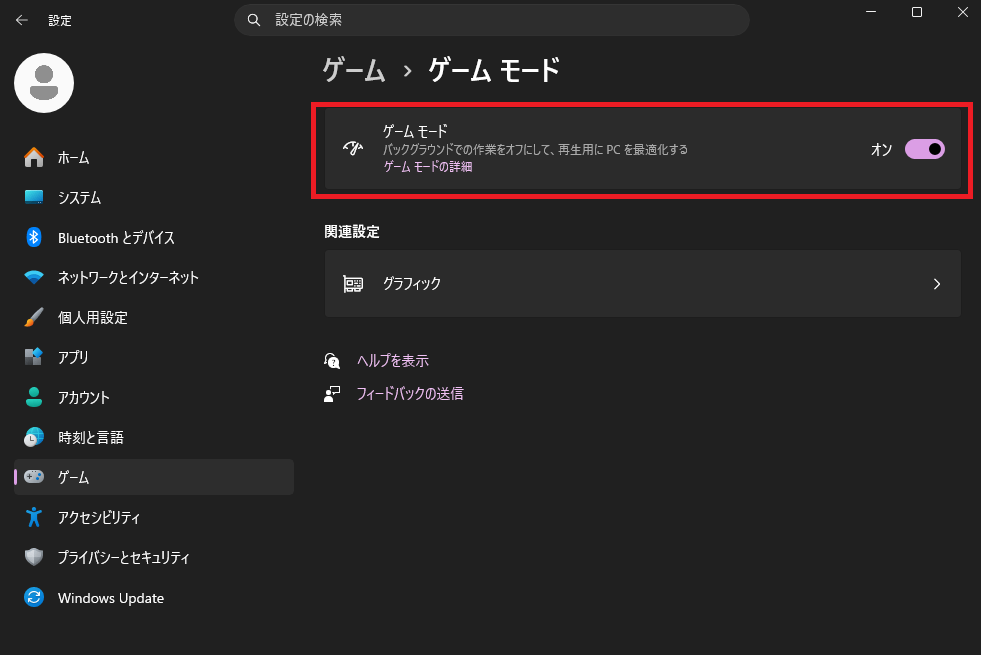Image resolution: width=981 pixels, height=655 pixels.
Task: Click the Home house icon in sidebar
Action: click(x=34, y=157)
